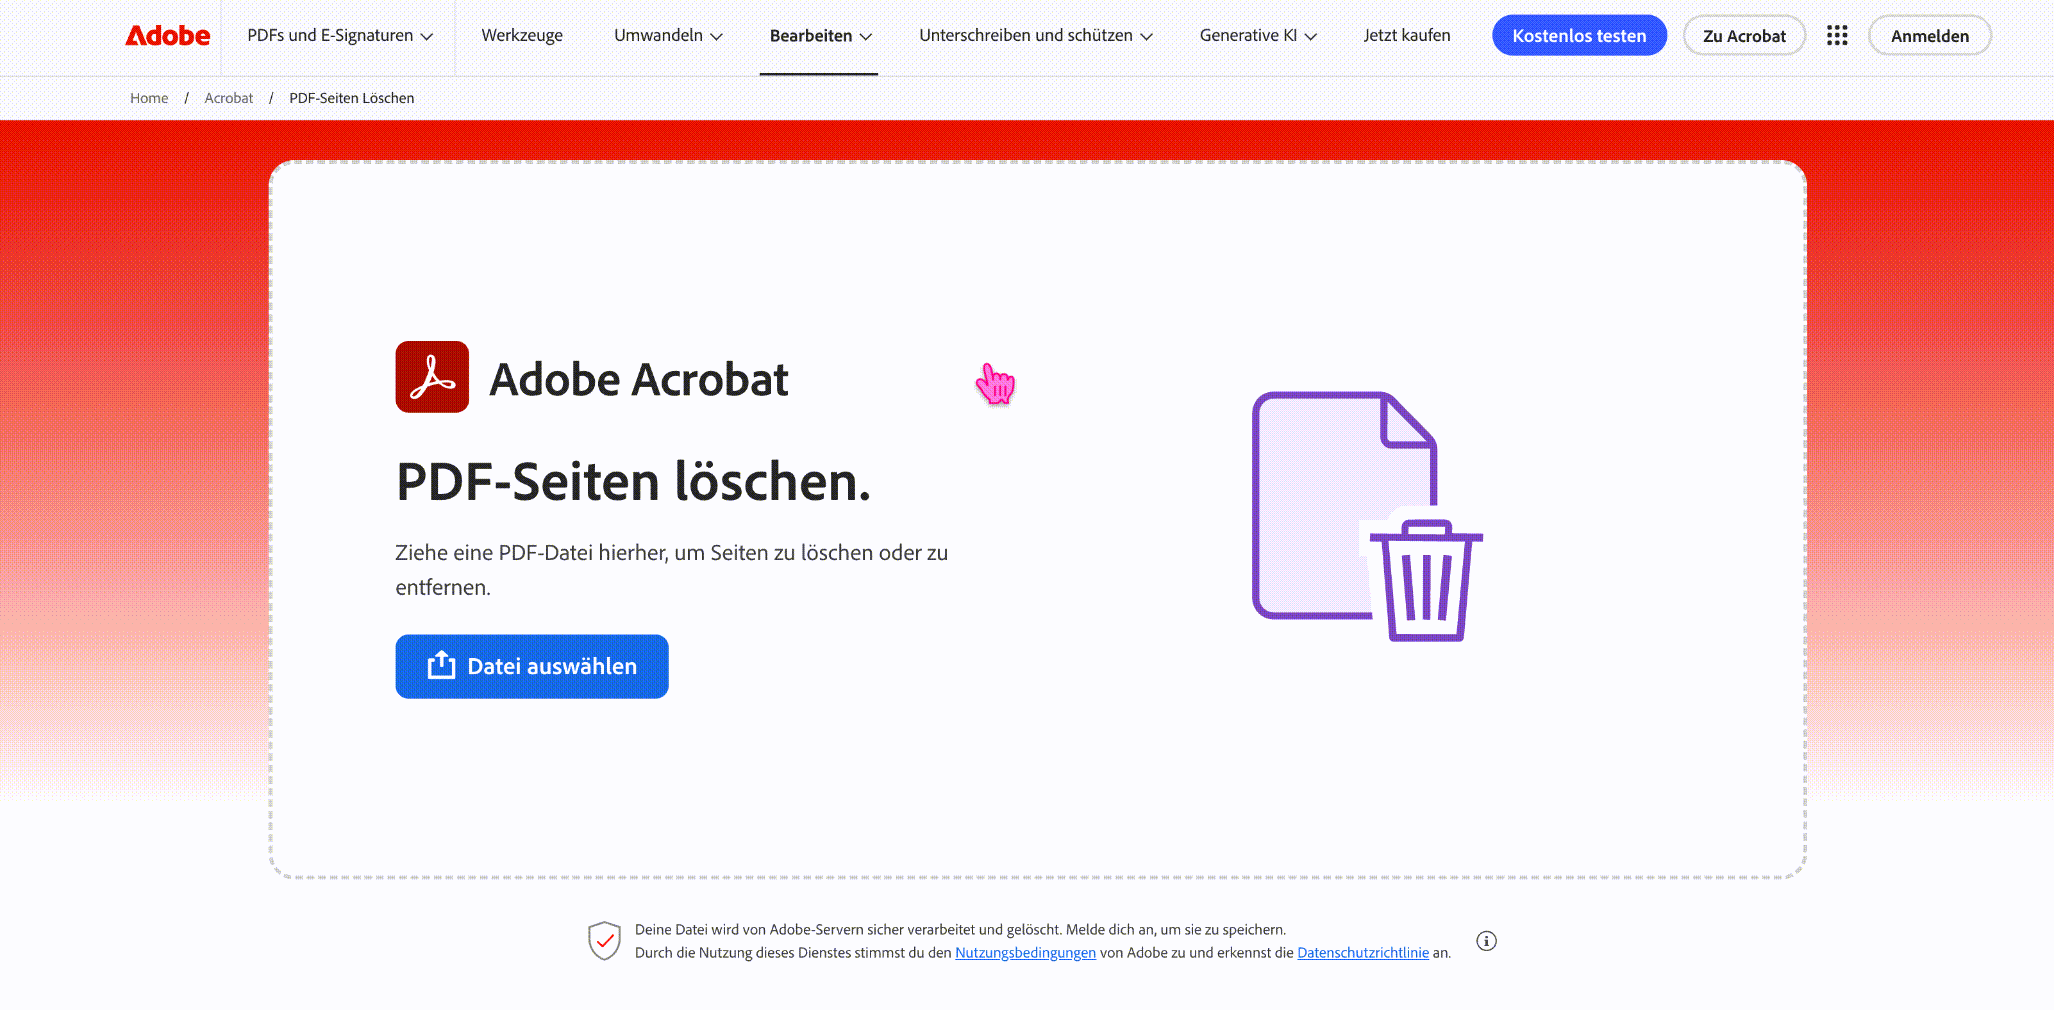
Task: Expand the Umwandeln dropdown
Action: tap(668, 36)
